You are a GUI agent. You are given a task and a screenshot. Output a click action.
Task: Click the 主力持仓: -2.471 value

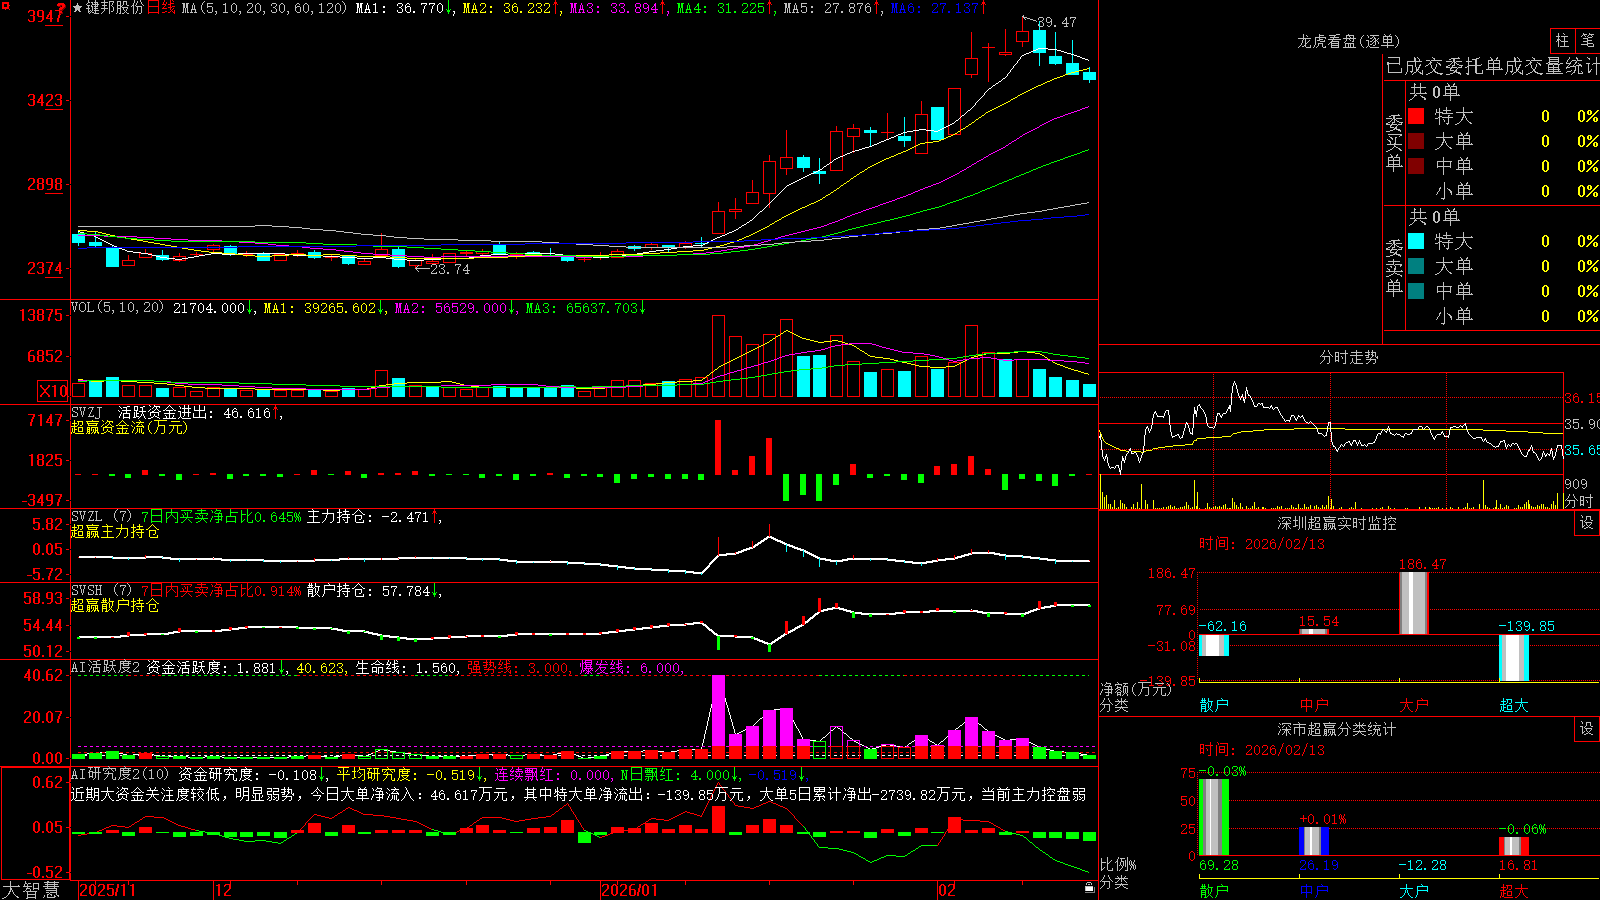click(x=368, y=517)
